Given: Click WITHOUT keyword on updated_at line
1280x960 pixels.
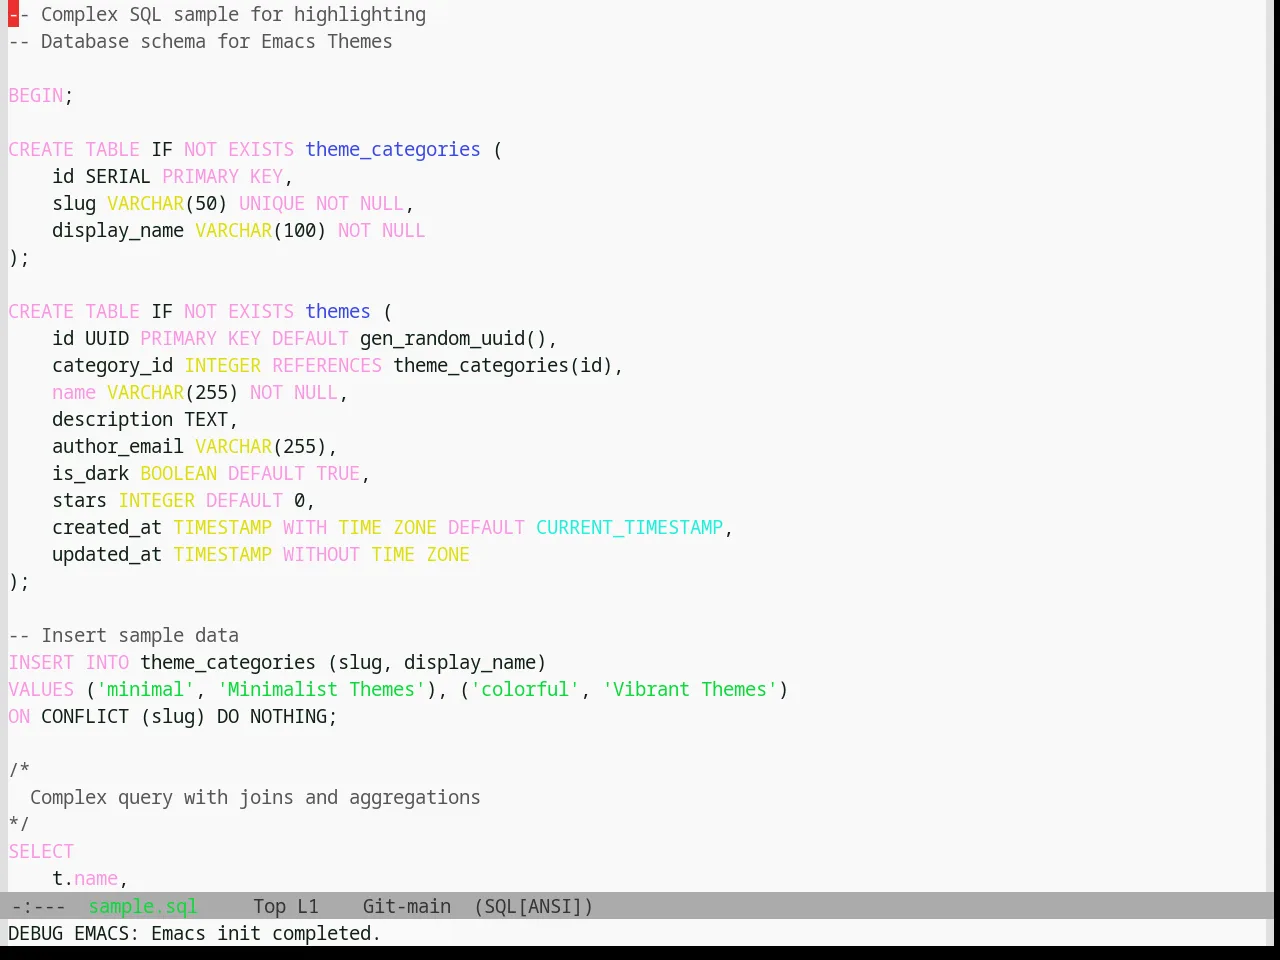Looking at the screenshot, I should 321,555.
